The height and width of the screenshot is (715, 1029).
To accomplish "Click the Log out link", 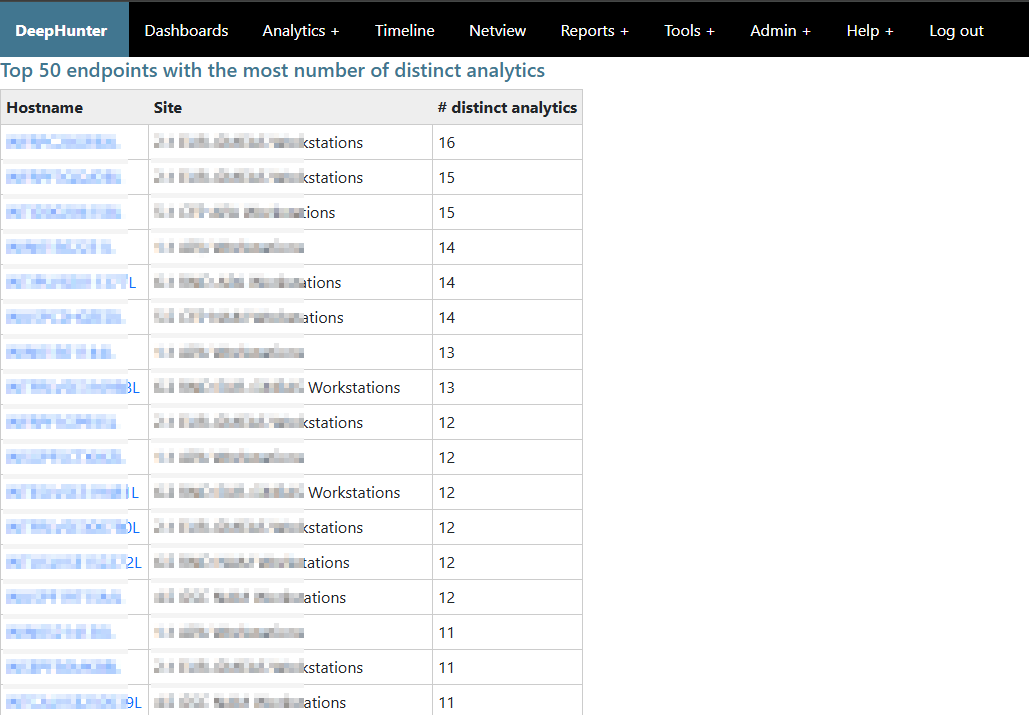I will 956,30.
